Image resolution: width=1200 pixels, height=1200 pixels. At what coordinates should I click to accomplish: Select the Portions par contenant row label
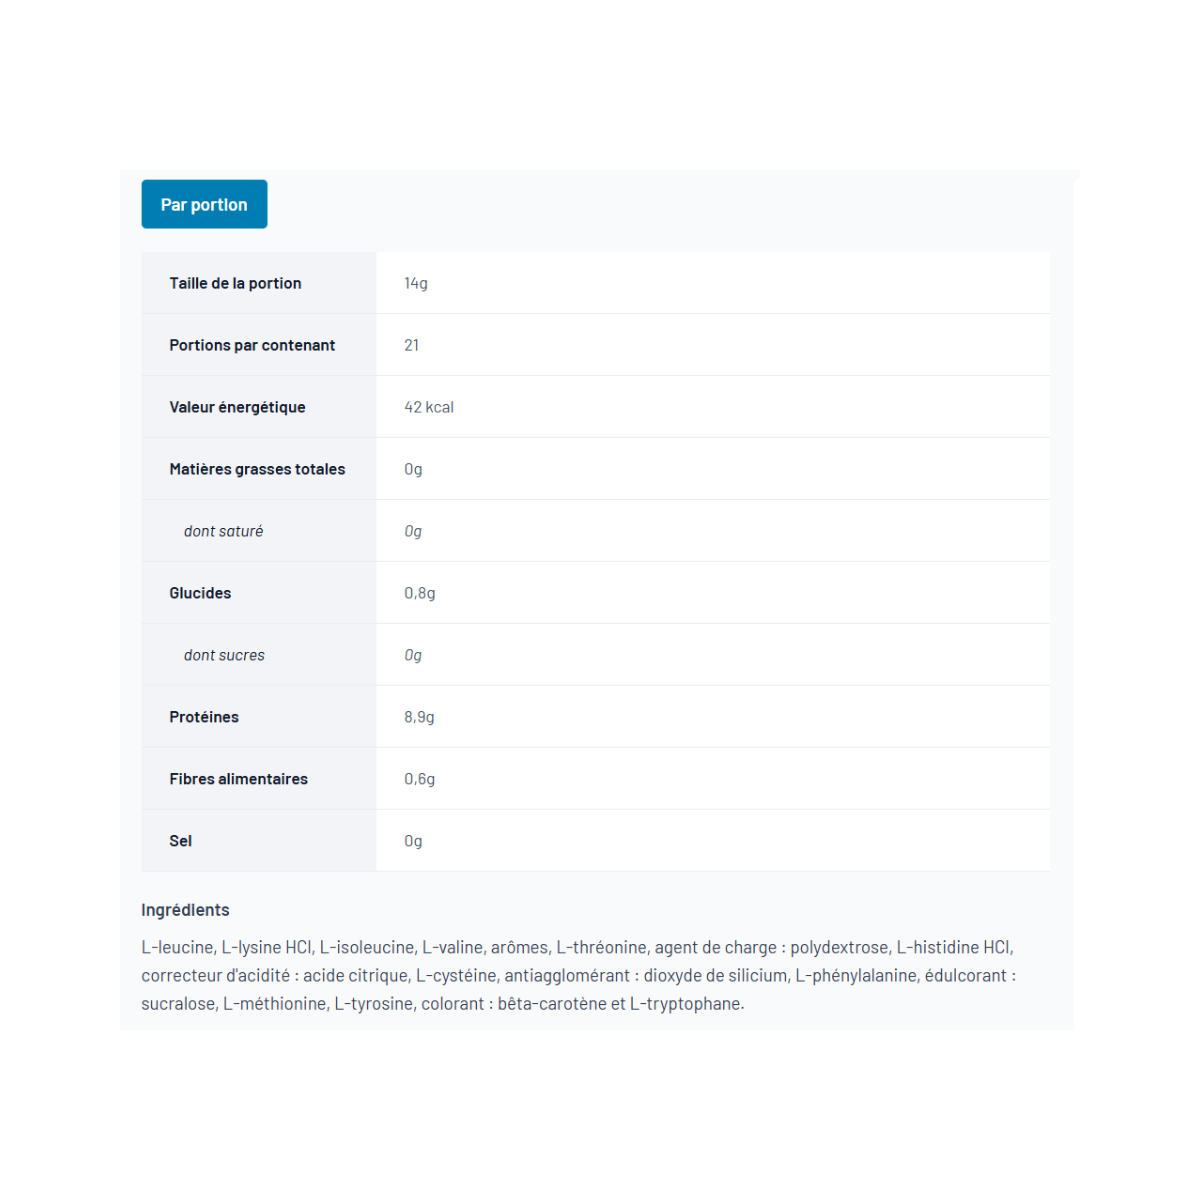[x=252, y=345]
